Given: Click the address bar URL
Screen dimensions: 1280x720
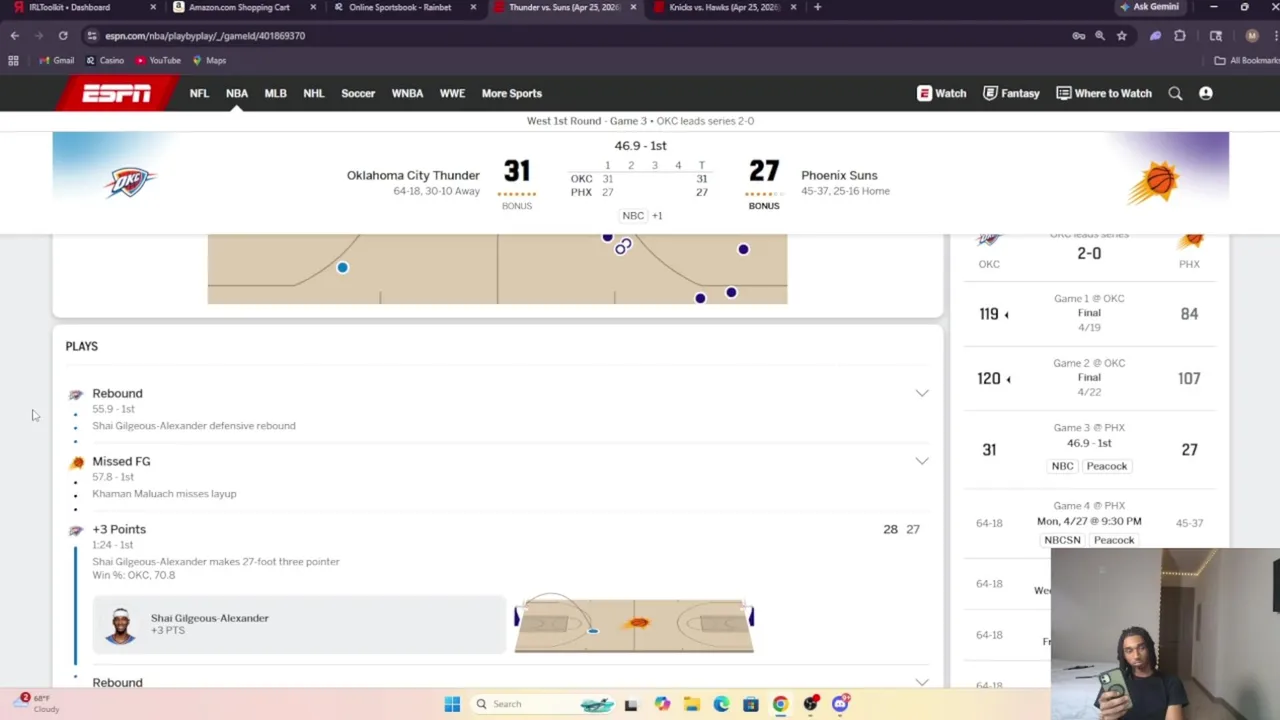Looking at the screenshot, I should [x=205, y=35].
